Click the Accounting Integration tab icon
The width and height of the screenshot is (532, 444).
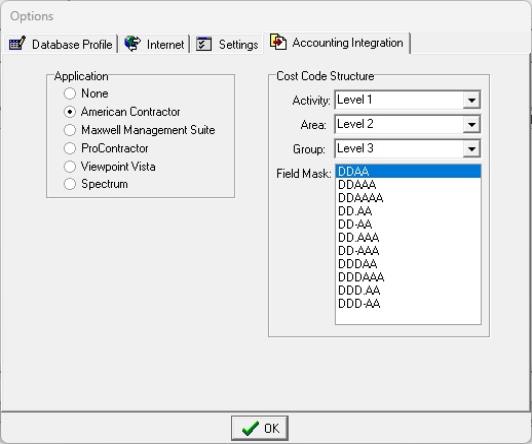(x=278, y=42)
